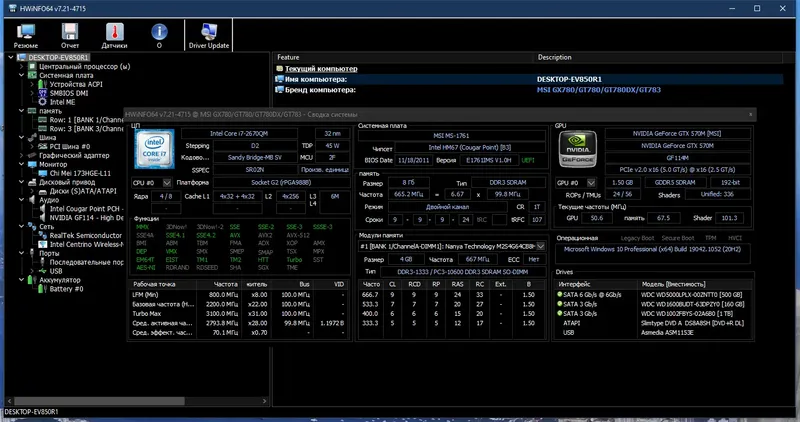The height and width of the screenshot is (422, 800).
Task: Click the Последовательные порты icon
Action: [x=43, y=262]
